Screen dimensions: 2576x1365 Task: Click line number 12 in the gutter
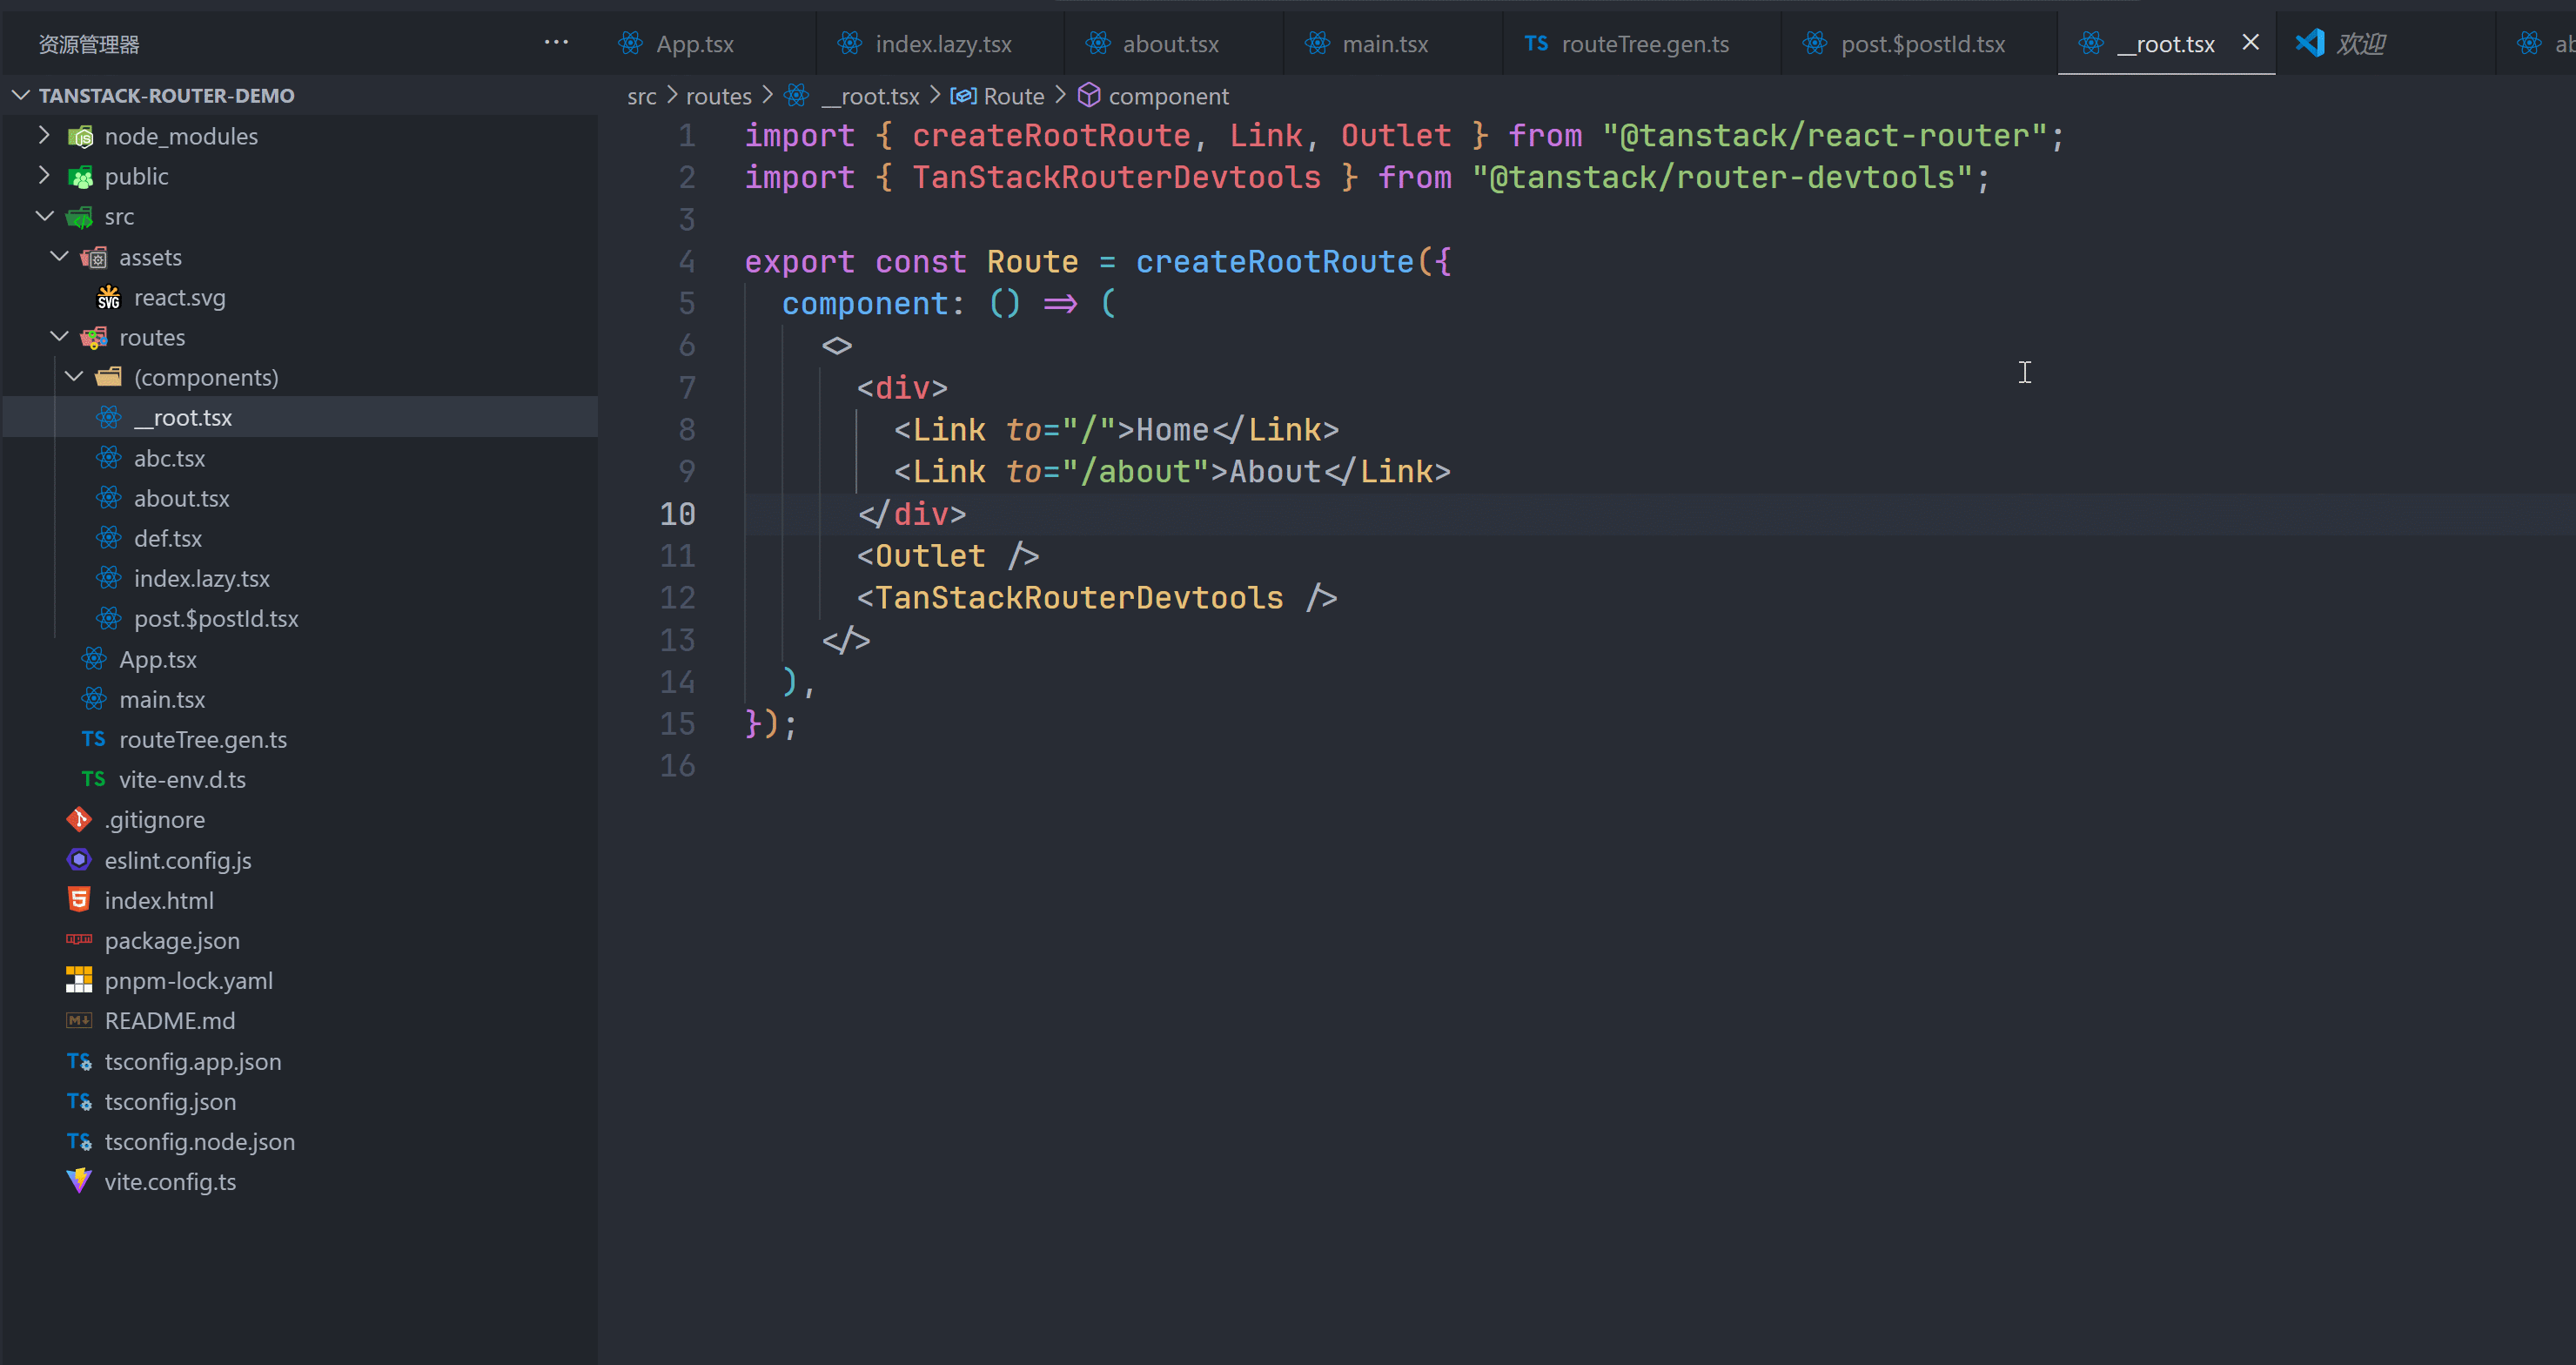[677, 598]
